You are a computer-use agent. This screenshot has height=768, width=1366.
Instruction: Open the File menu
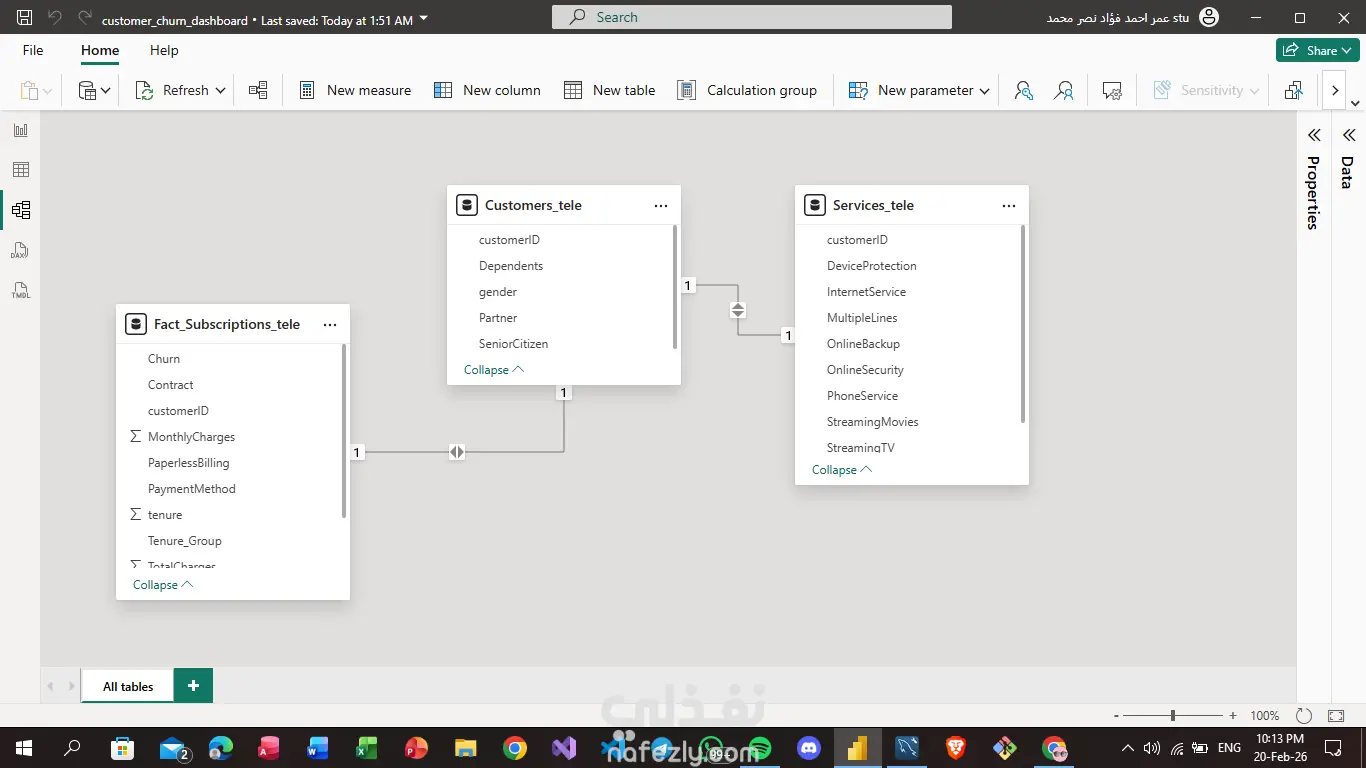[x=33, y=50]
